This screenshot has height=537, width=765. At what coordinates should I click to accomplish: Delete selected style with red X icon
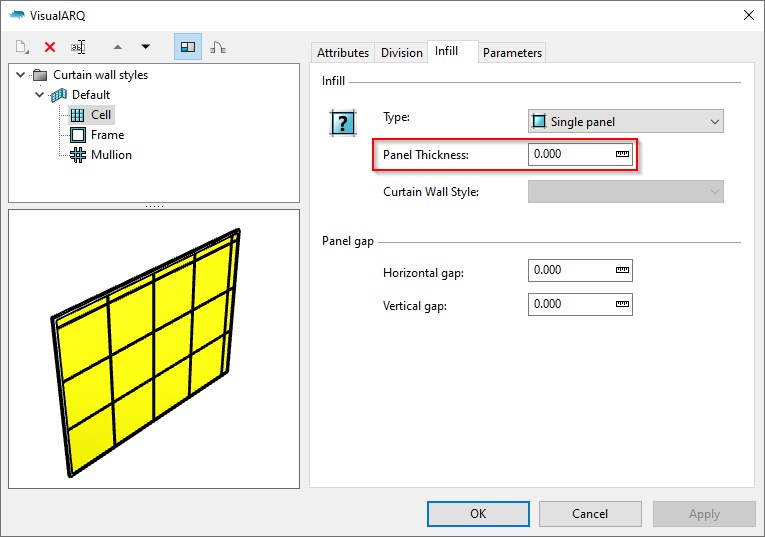point(50,47)
